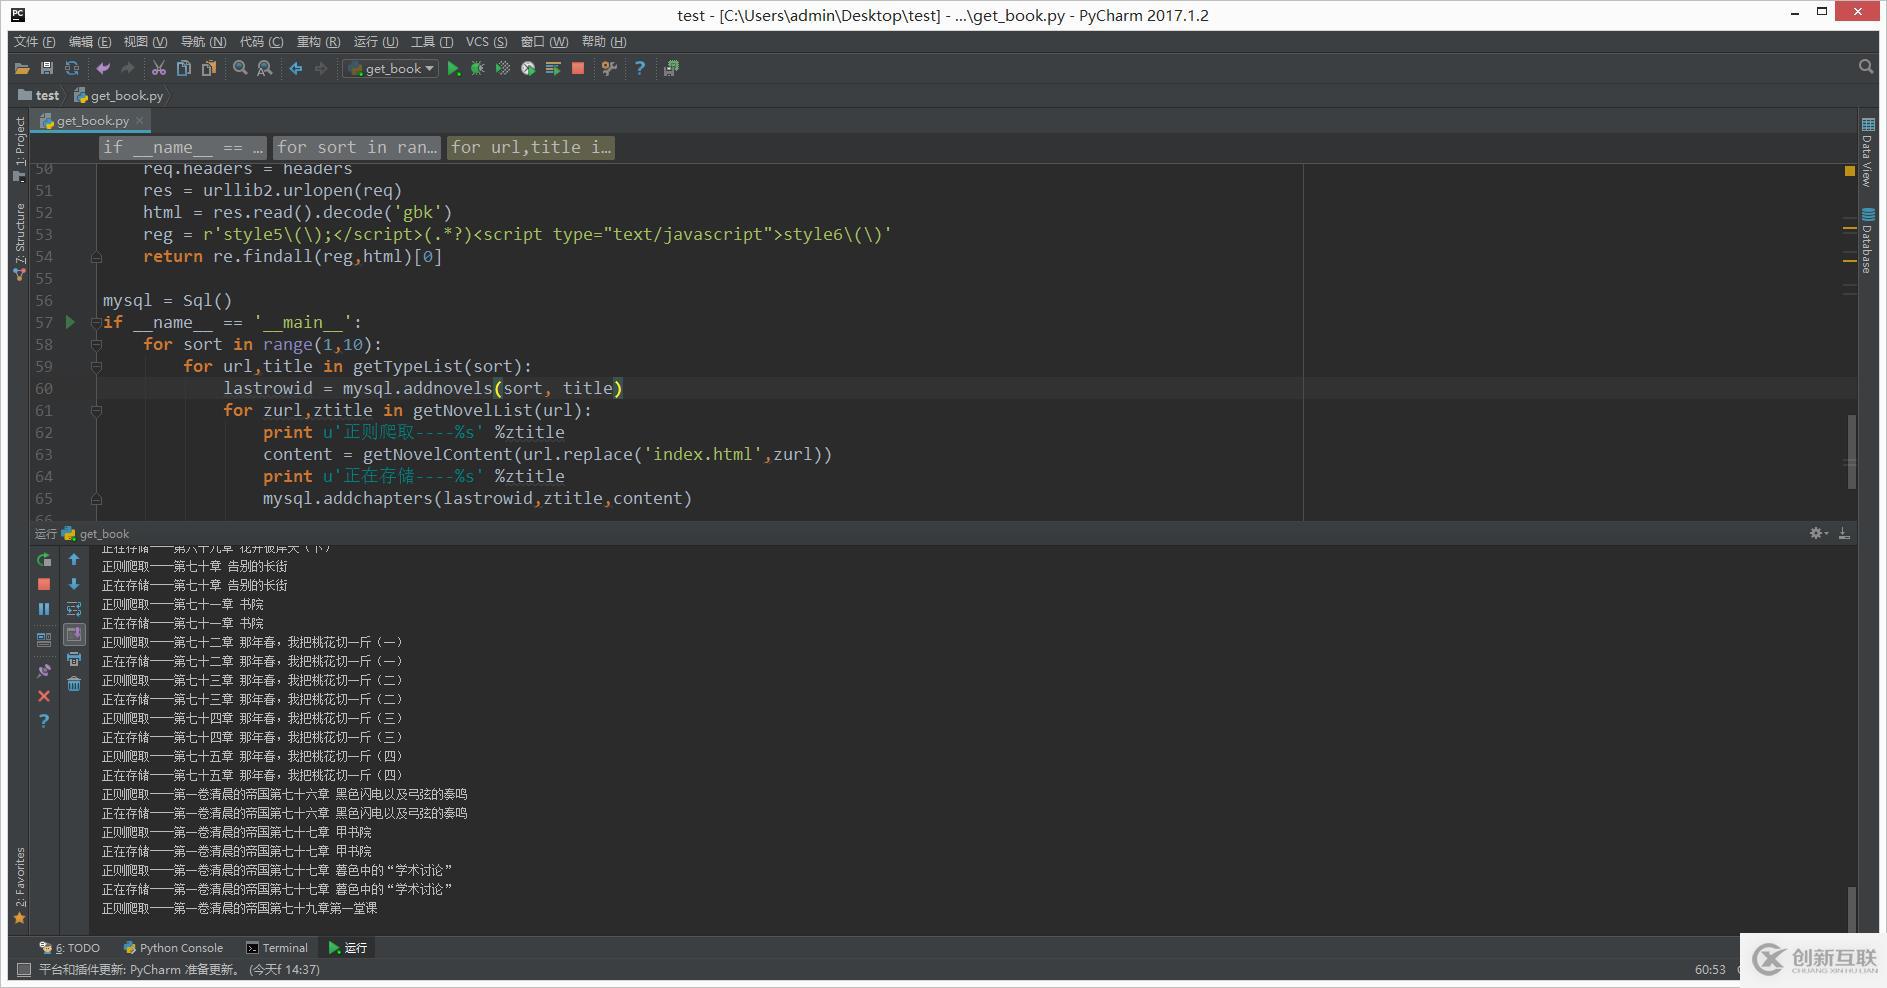This screenshot has width=1887, height=988.
Task: Click the Copy toolbar icon
Action: 184,68
